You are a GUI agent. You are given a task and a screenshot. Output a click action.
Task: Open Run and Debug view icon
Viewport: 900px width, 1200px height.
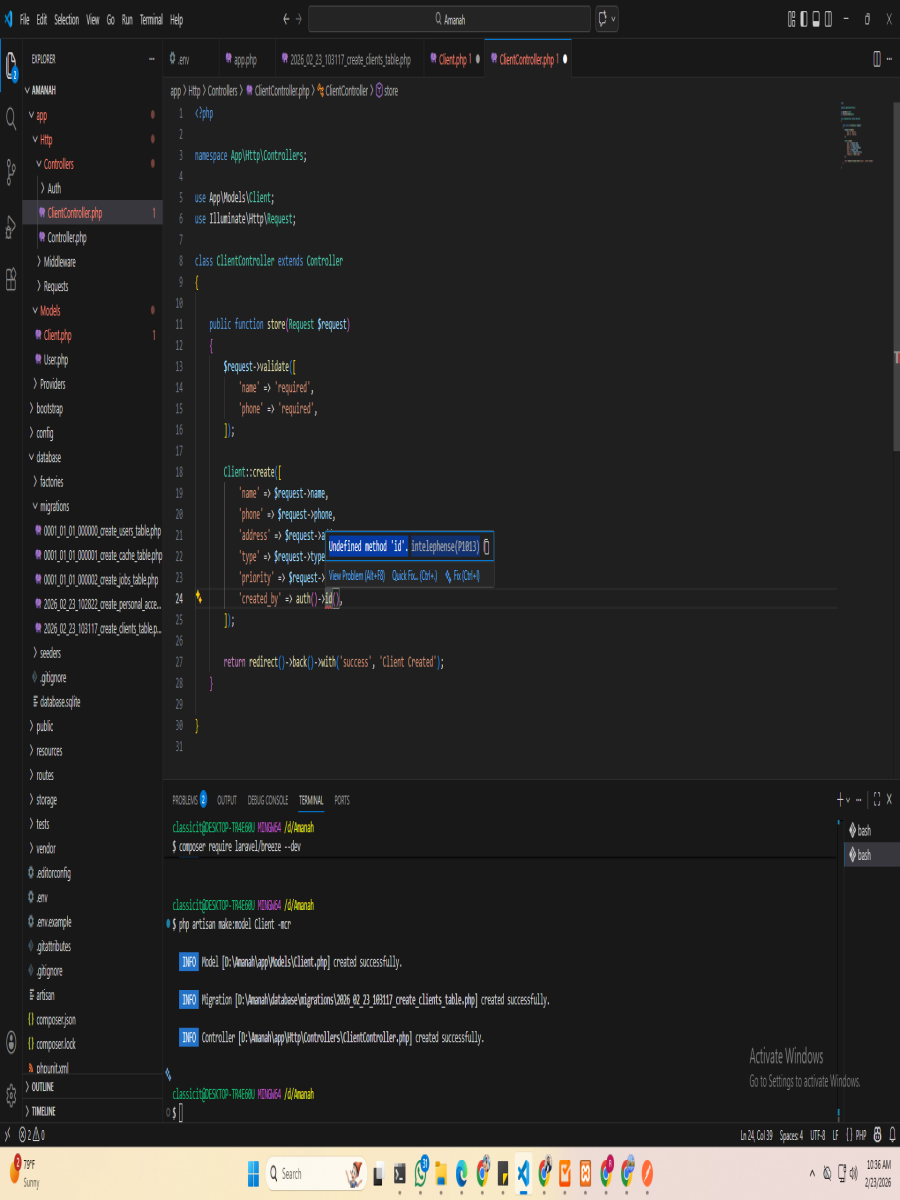(11, 227)
